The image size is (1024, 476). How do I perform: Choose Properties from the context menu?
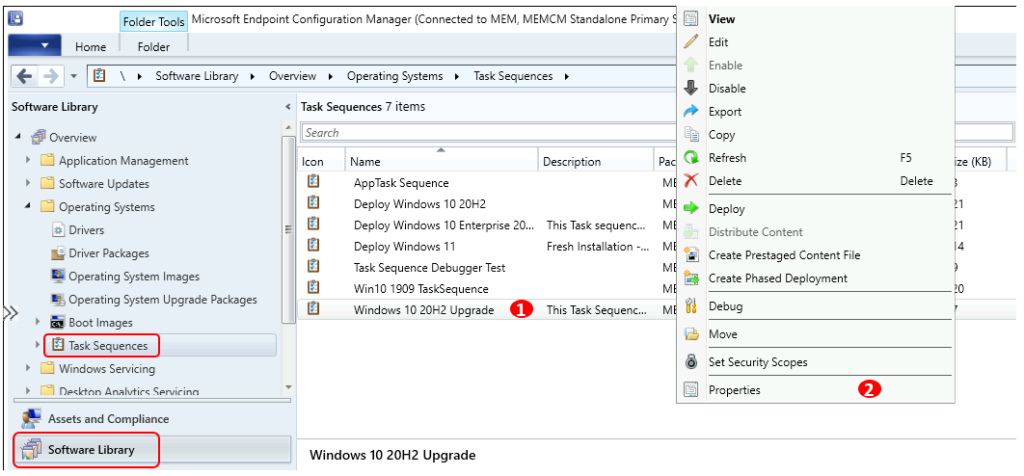734,390
